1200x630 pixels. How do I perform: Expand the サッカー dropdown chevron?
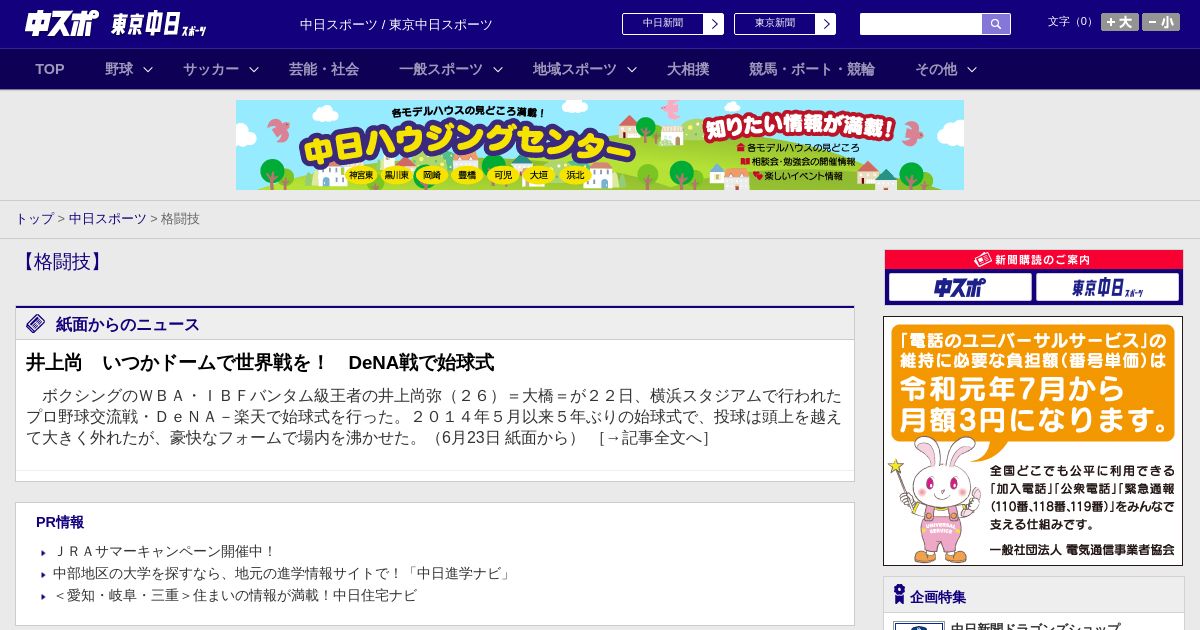(254, 69)
